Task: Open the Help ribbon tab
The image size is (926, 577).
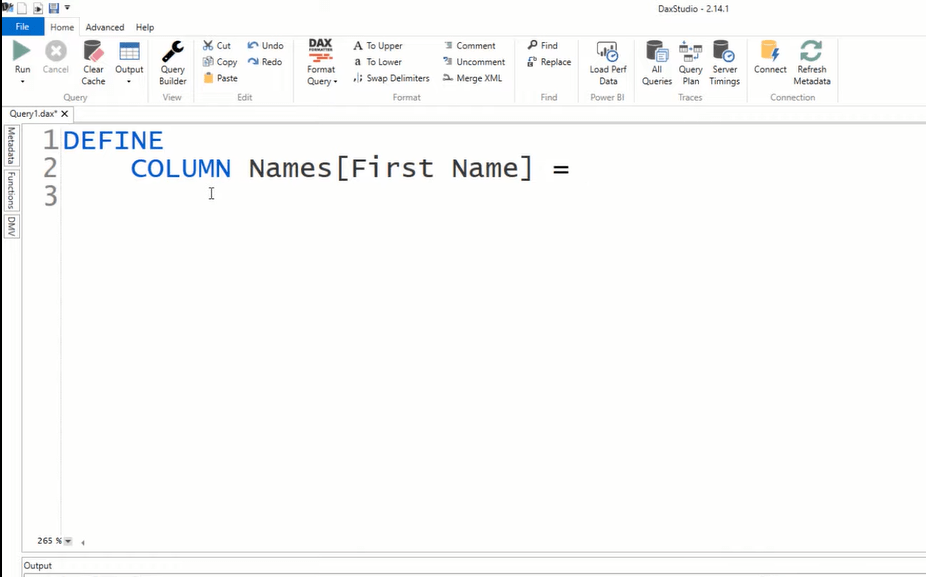Action: tap(145, 27)
